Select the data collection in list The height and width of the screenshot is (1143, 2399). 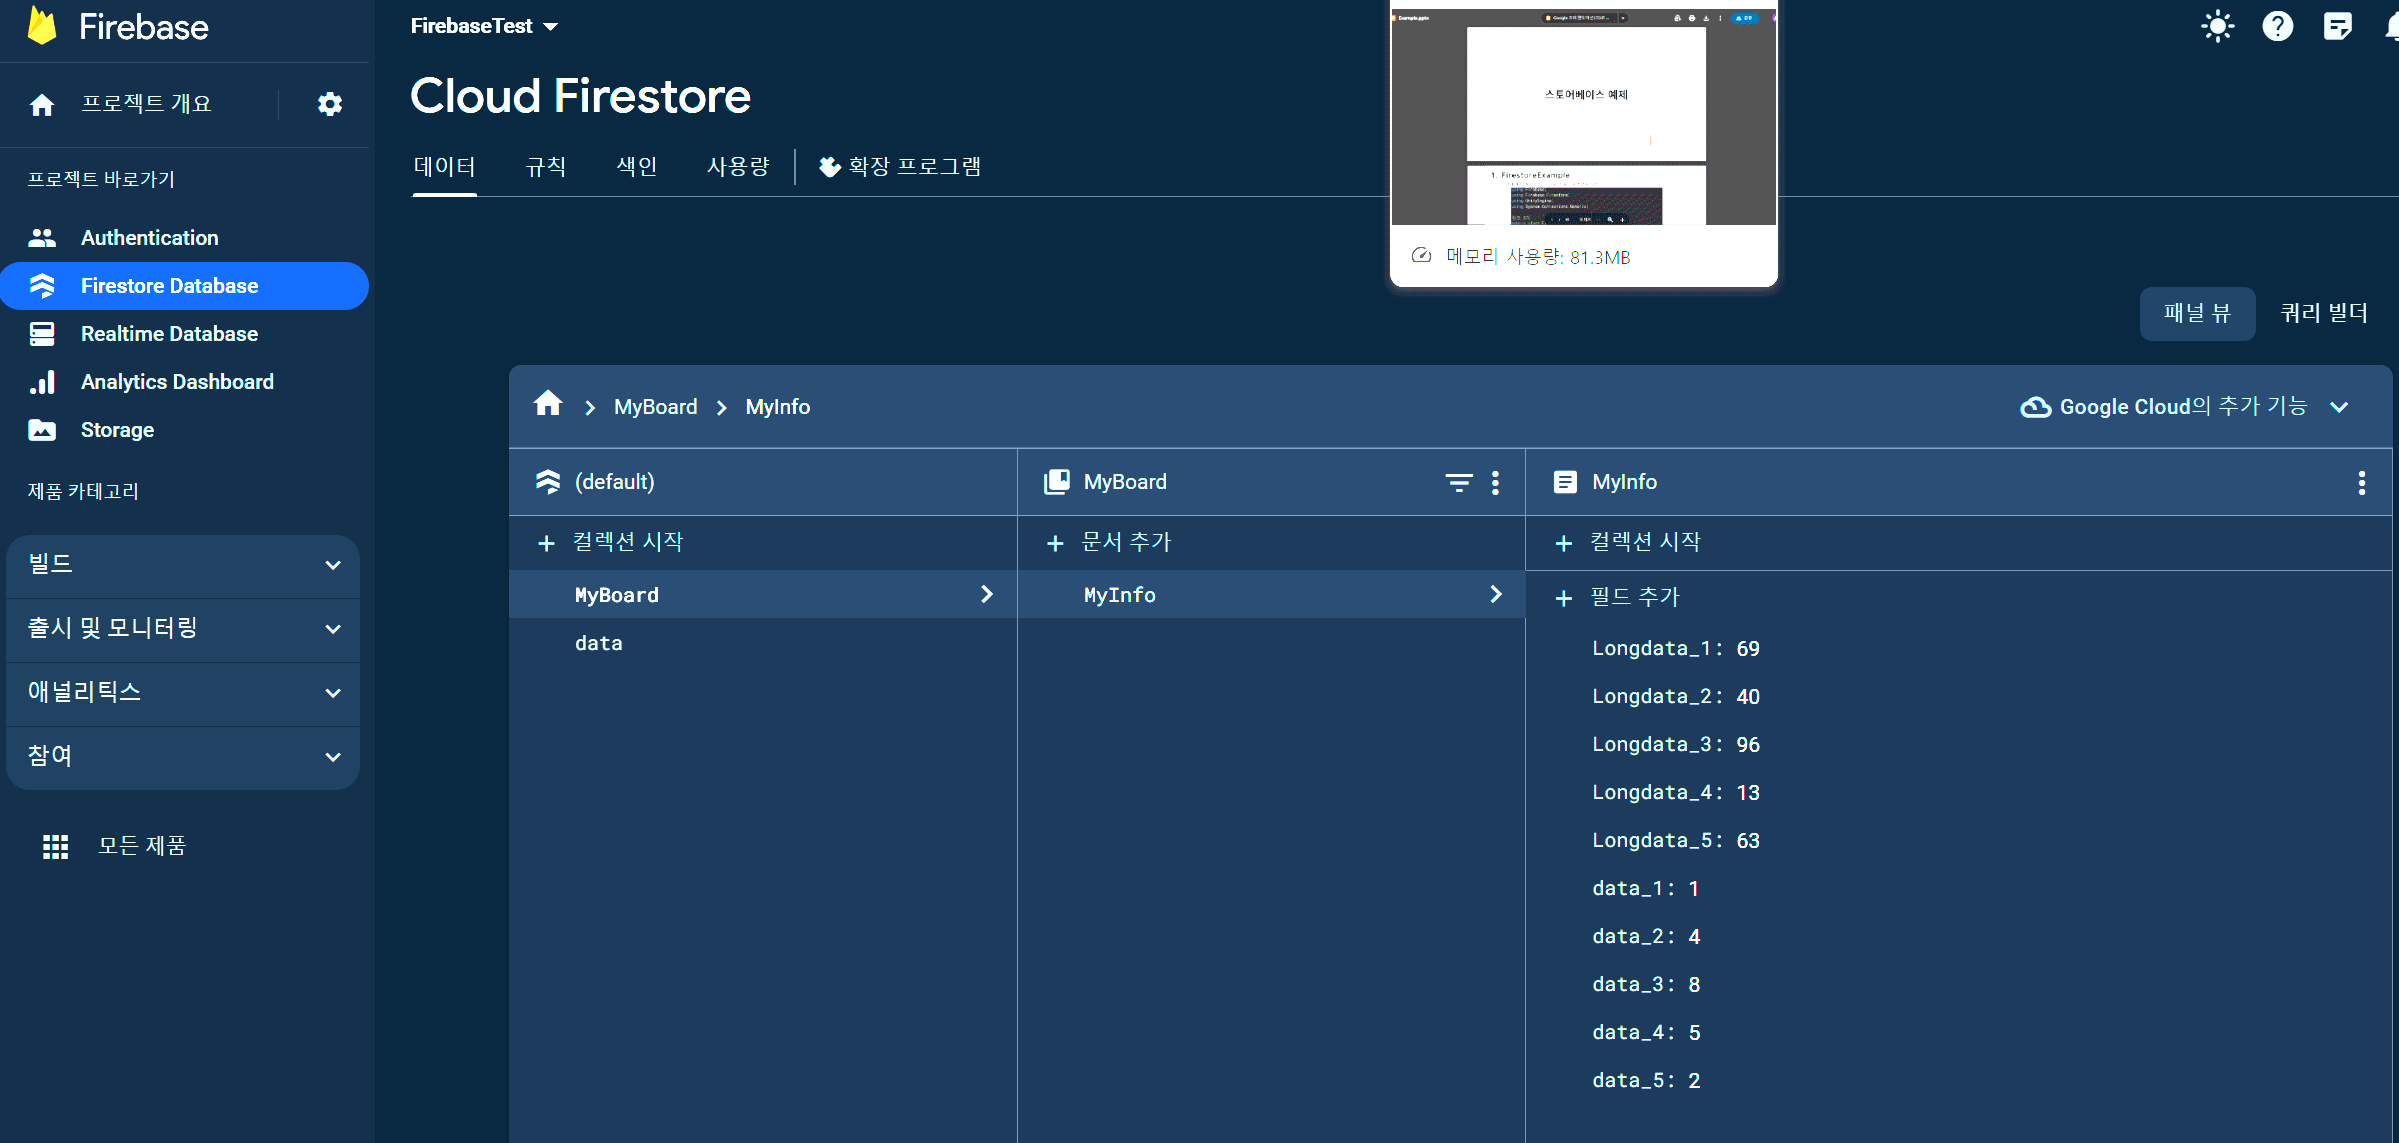[598, 644]
